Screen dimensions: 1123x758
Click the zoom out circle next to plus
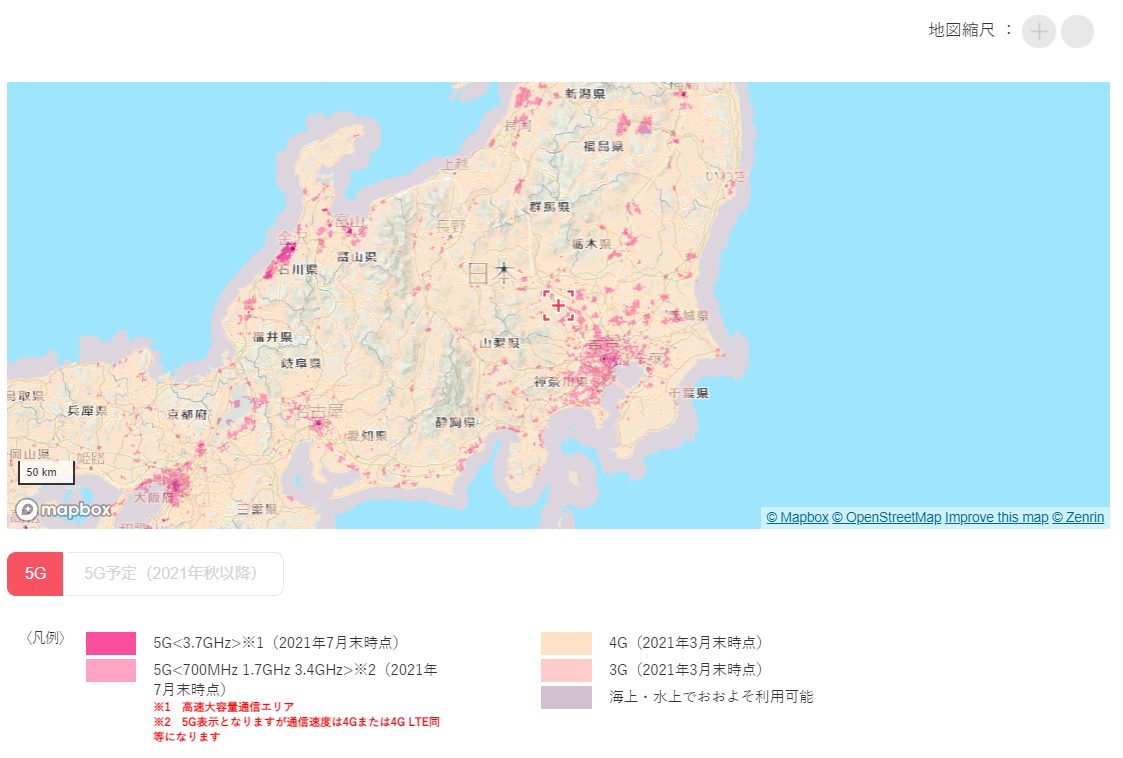click(x=1077, y=31)
